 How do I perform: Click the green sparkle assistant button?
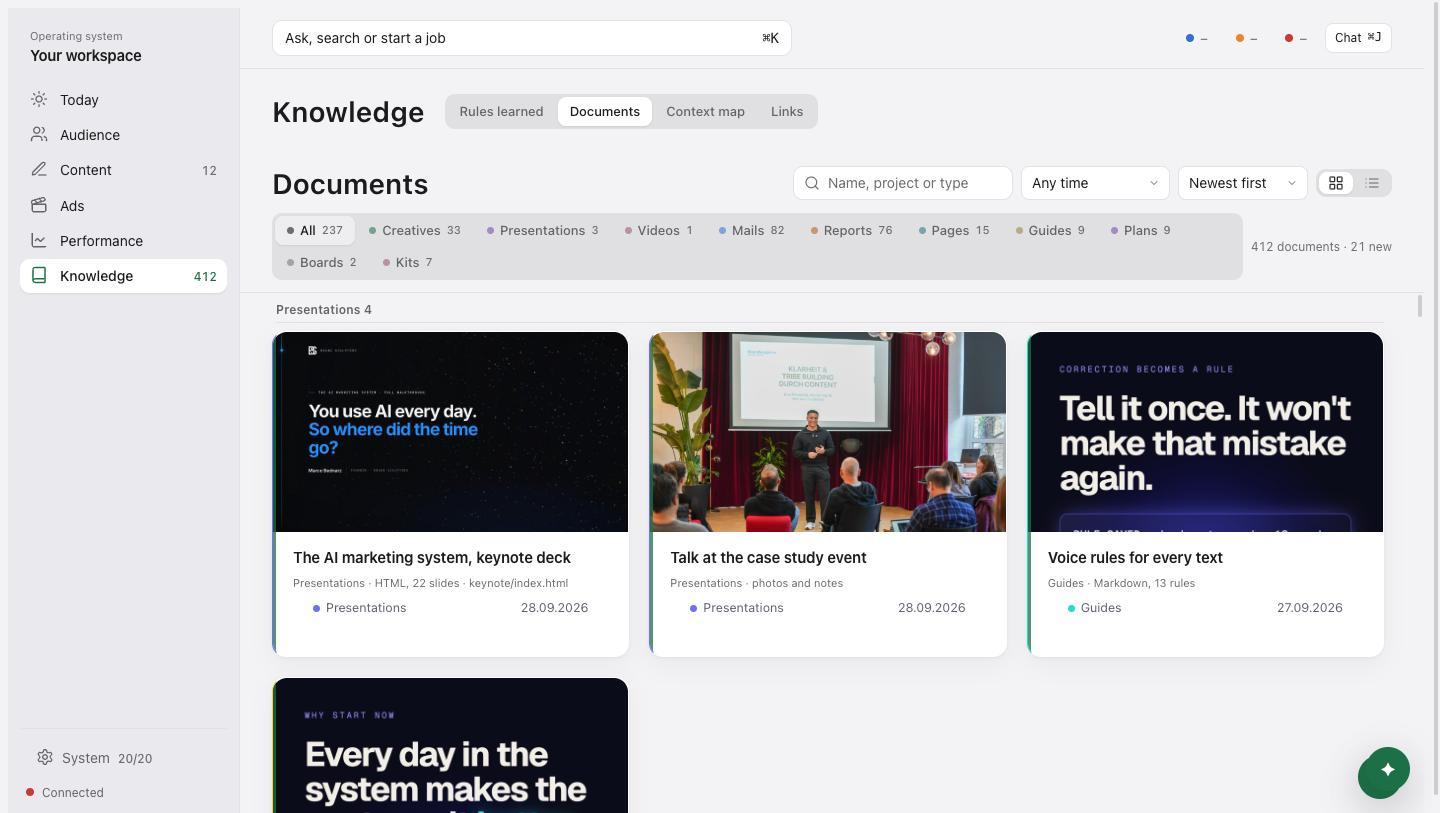tap(1387, 770)
